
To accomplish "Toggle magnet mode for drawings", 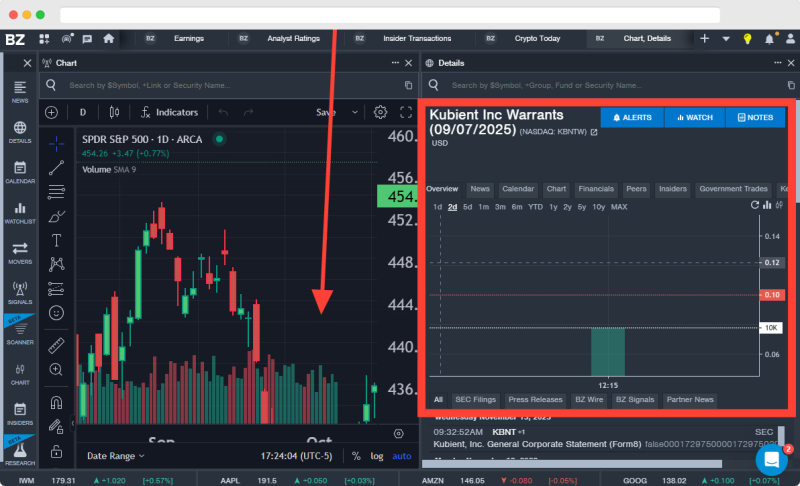I will [x=56, y=402].
